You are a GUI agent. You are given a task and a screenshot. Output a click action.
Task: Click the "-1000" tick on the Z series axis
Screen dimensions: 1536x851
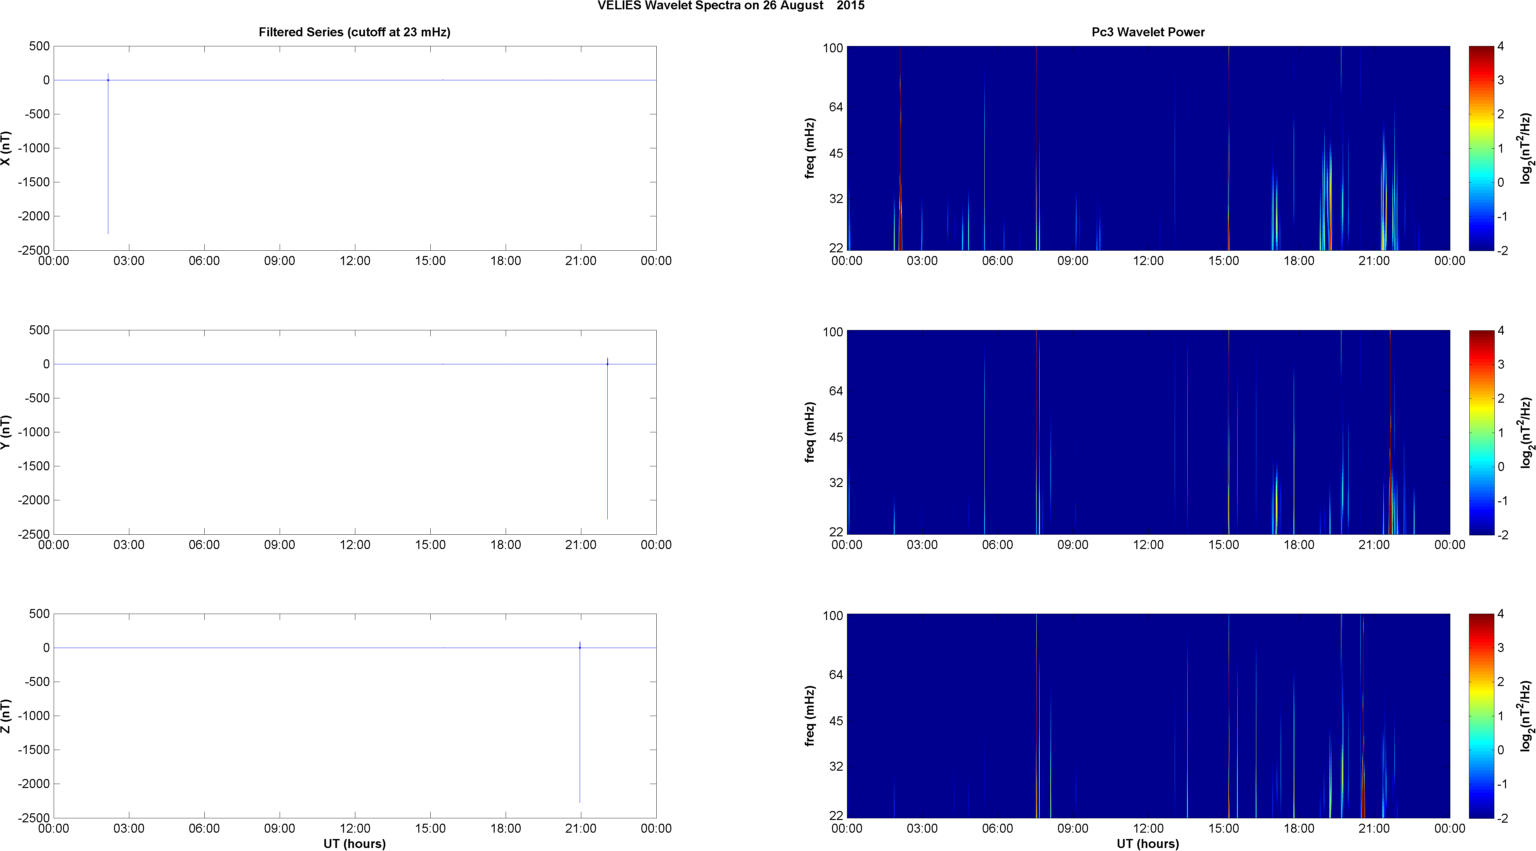(33, 716)
